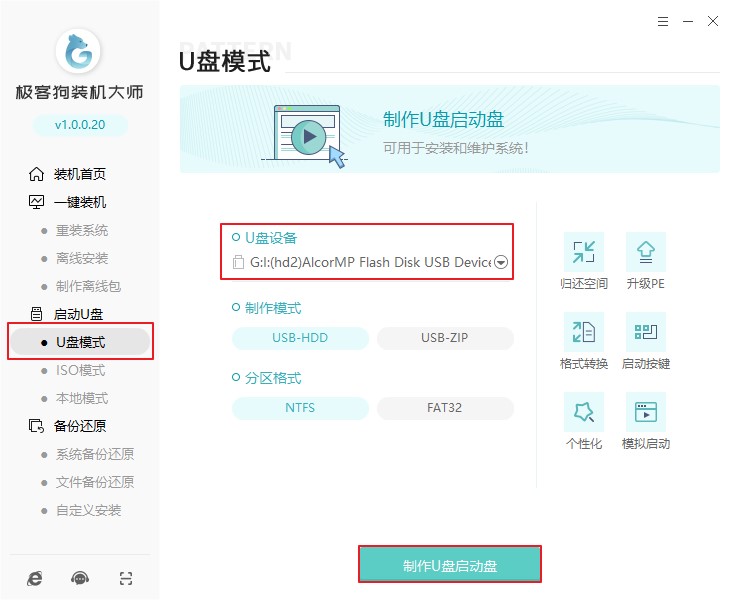Screen dimensions: 740x600
Task: Click the 制作U盘启动盘 button
Action: [x=450, y=565]
